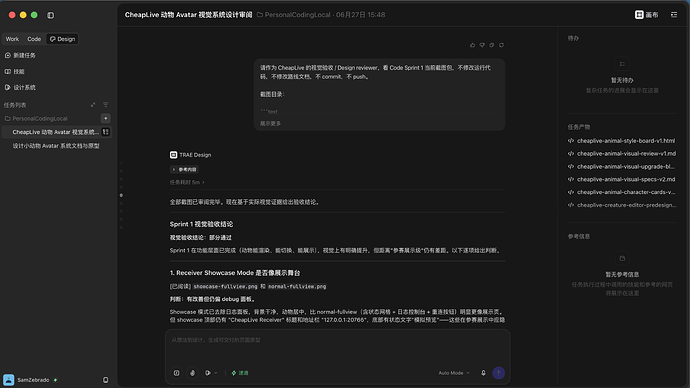Toggle the right panel layout icon
This screenshot has width=690, height=388.
(x=674, y=15)
